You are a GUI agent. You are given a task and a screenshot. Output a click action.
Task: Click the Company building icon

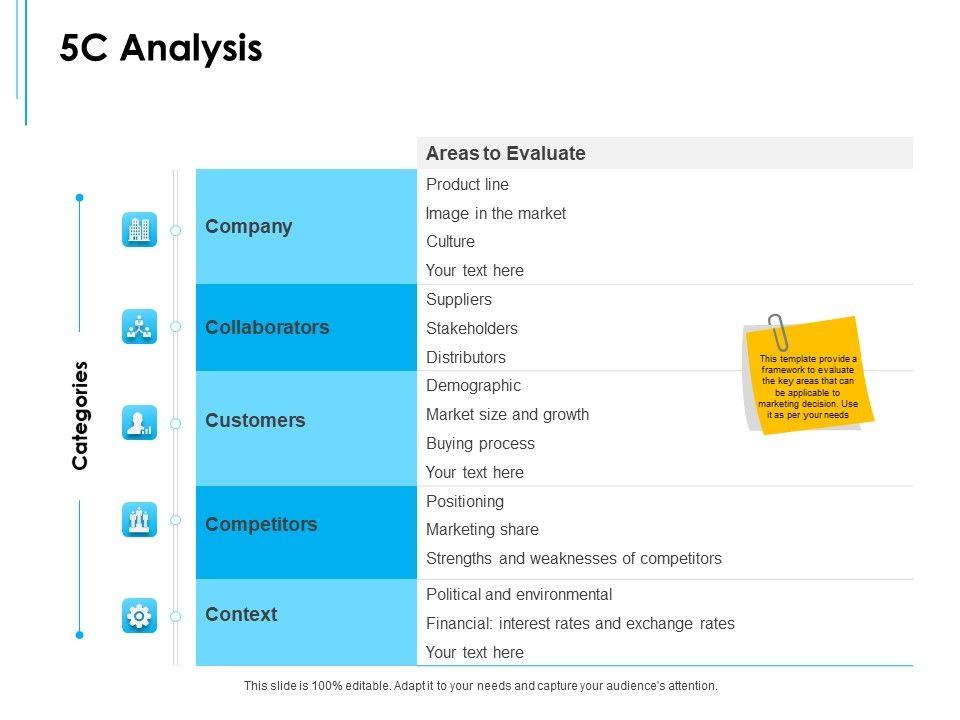tap(139, 230)
